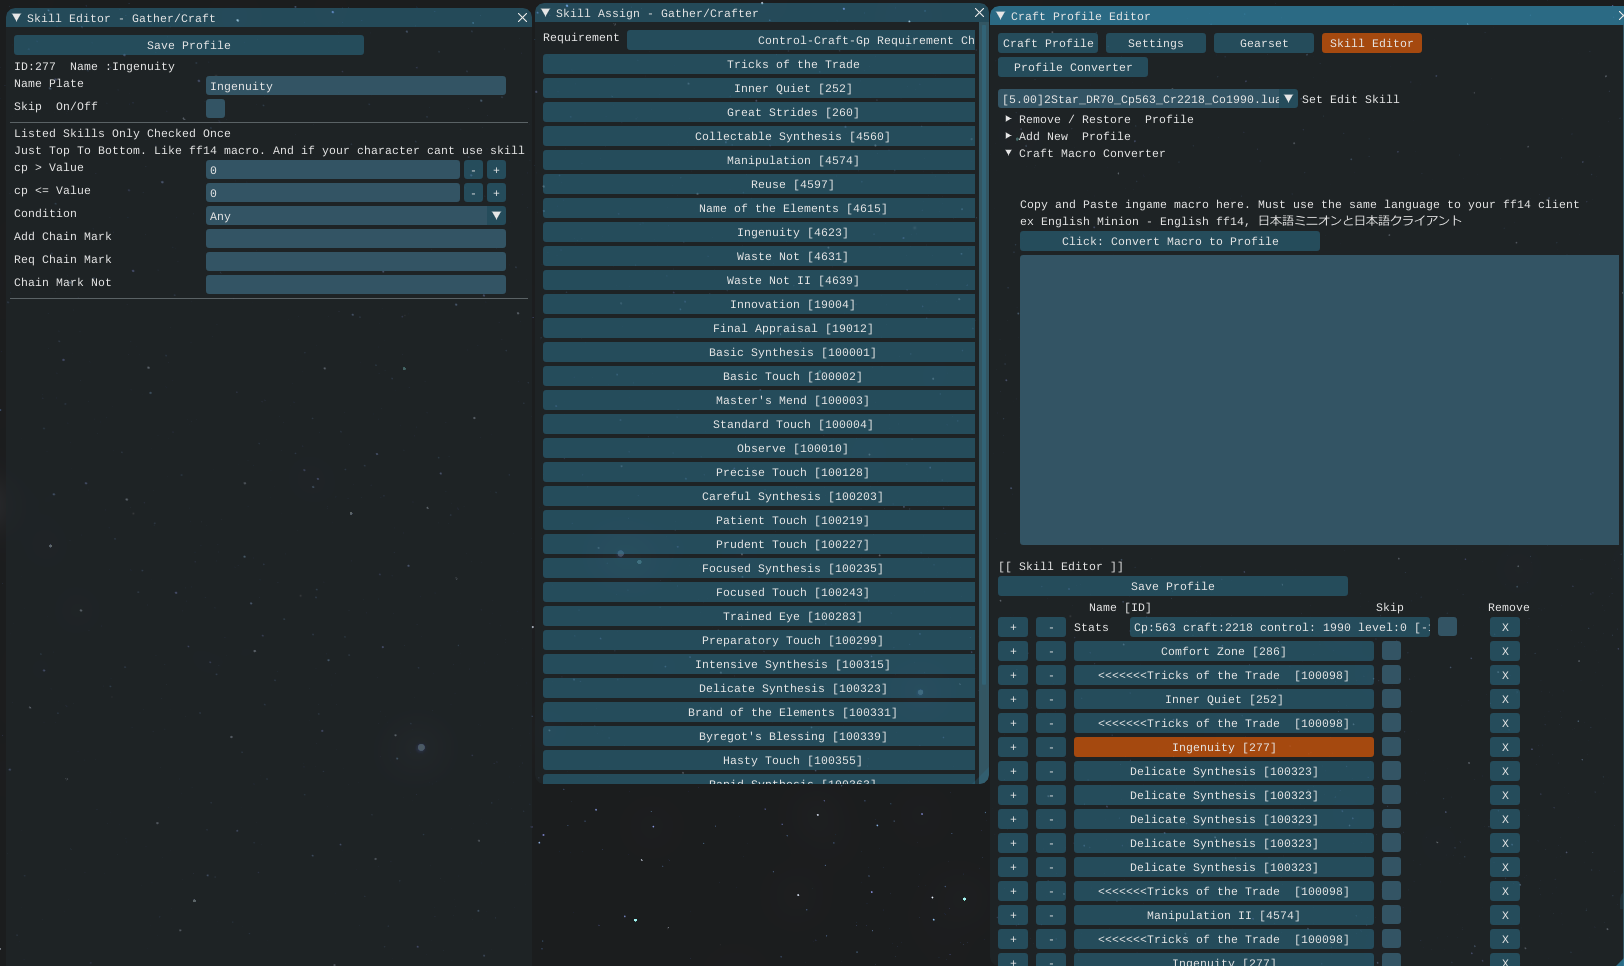The height and width of the screenshot is (966, 1624).
Task: Click the Name Plate input field
Action: pos(355,86)
